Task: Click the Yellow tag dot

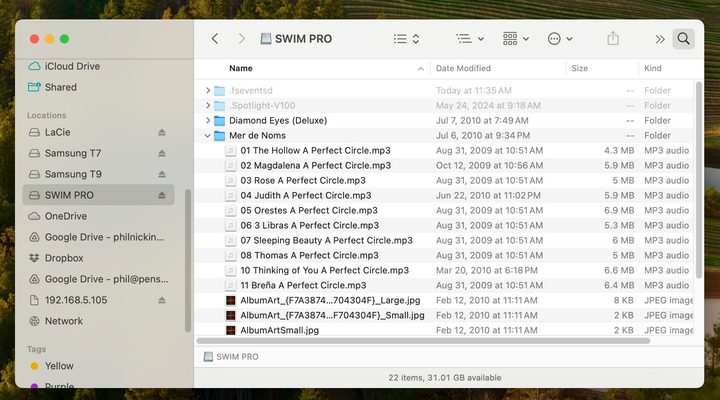Action: click(34, 366)
